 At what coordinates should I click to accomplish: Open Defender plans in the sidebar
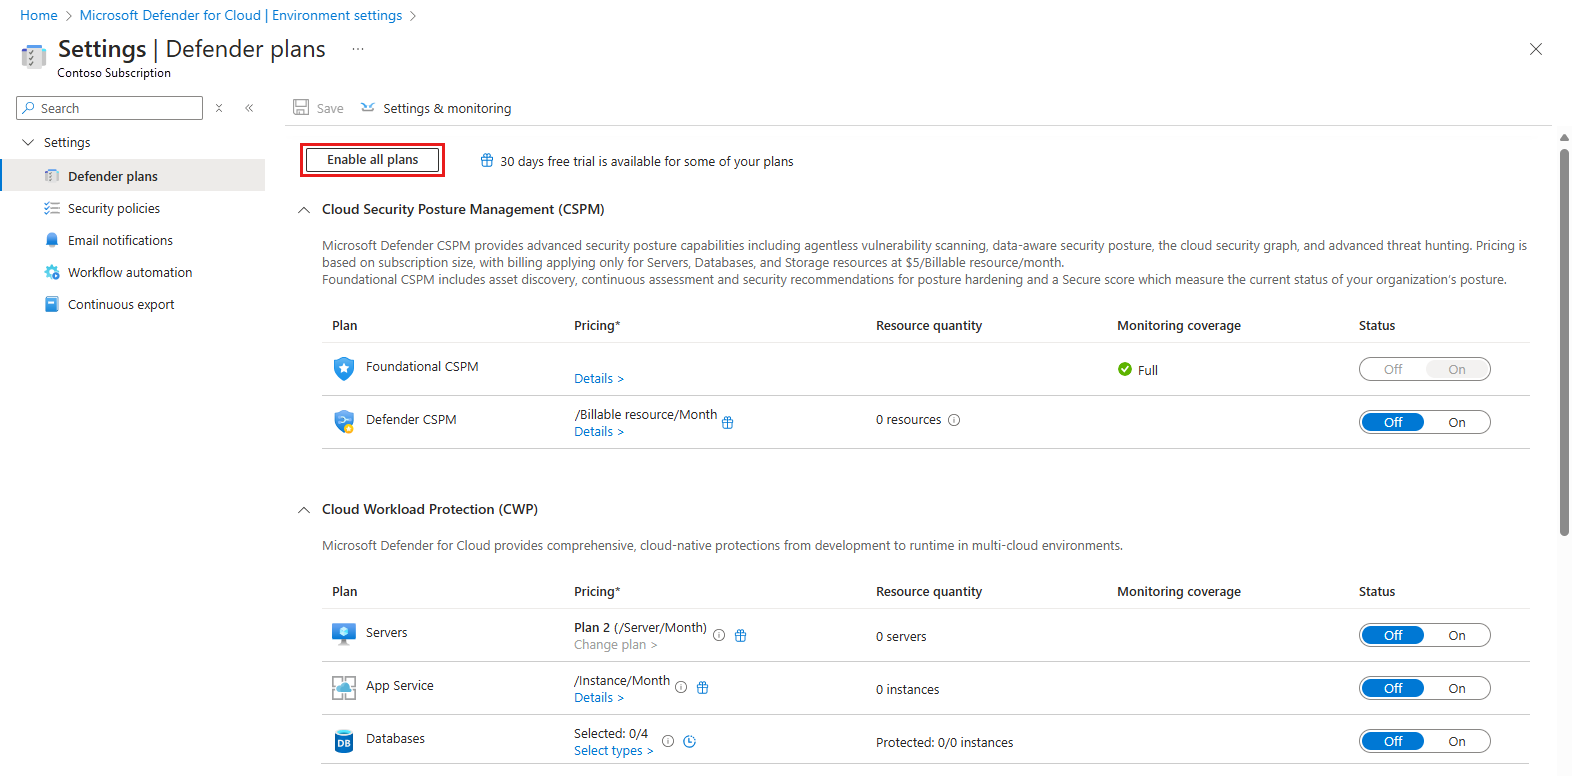coord(133,176)
